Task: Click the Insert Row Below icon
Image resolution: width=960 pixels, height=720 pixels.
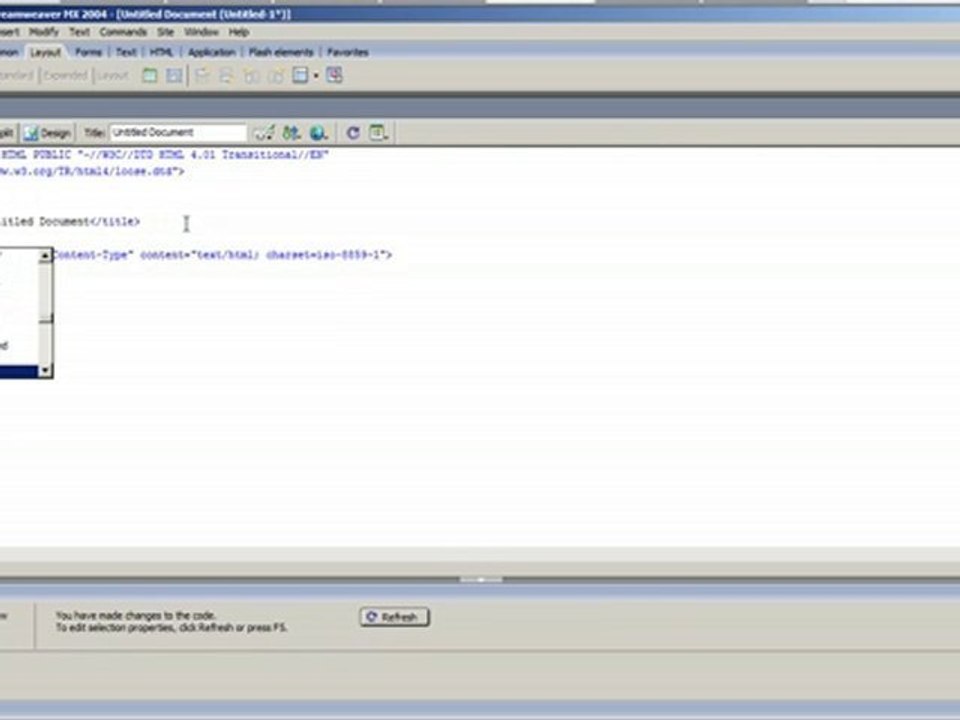Action: tap(227, 75)
